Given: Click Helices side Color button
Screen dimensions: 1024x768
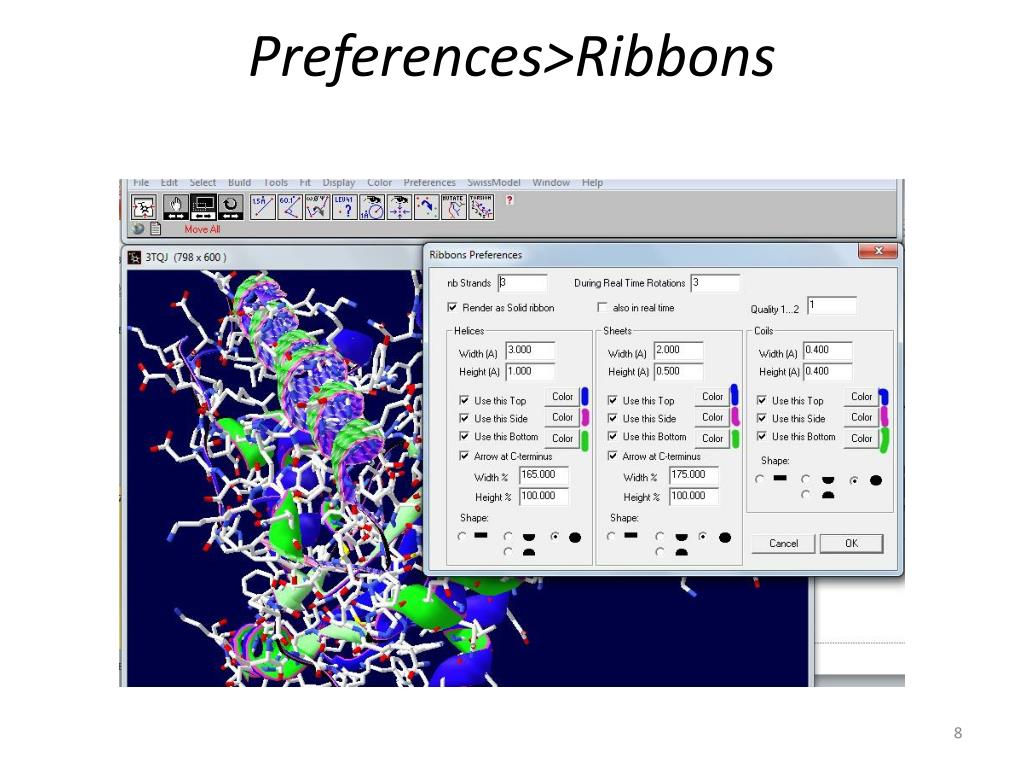Looking at the screenshot, I should point(562,417).
